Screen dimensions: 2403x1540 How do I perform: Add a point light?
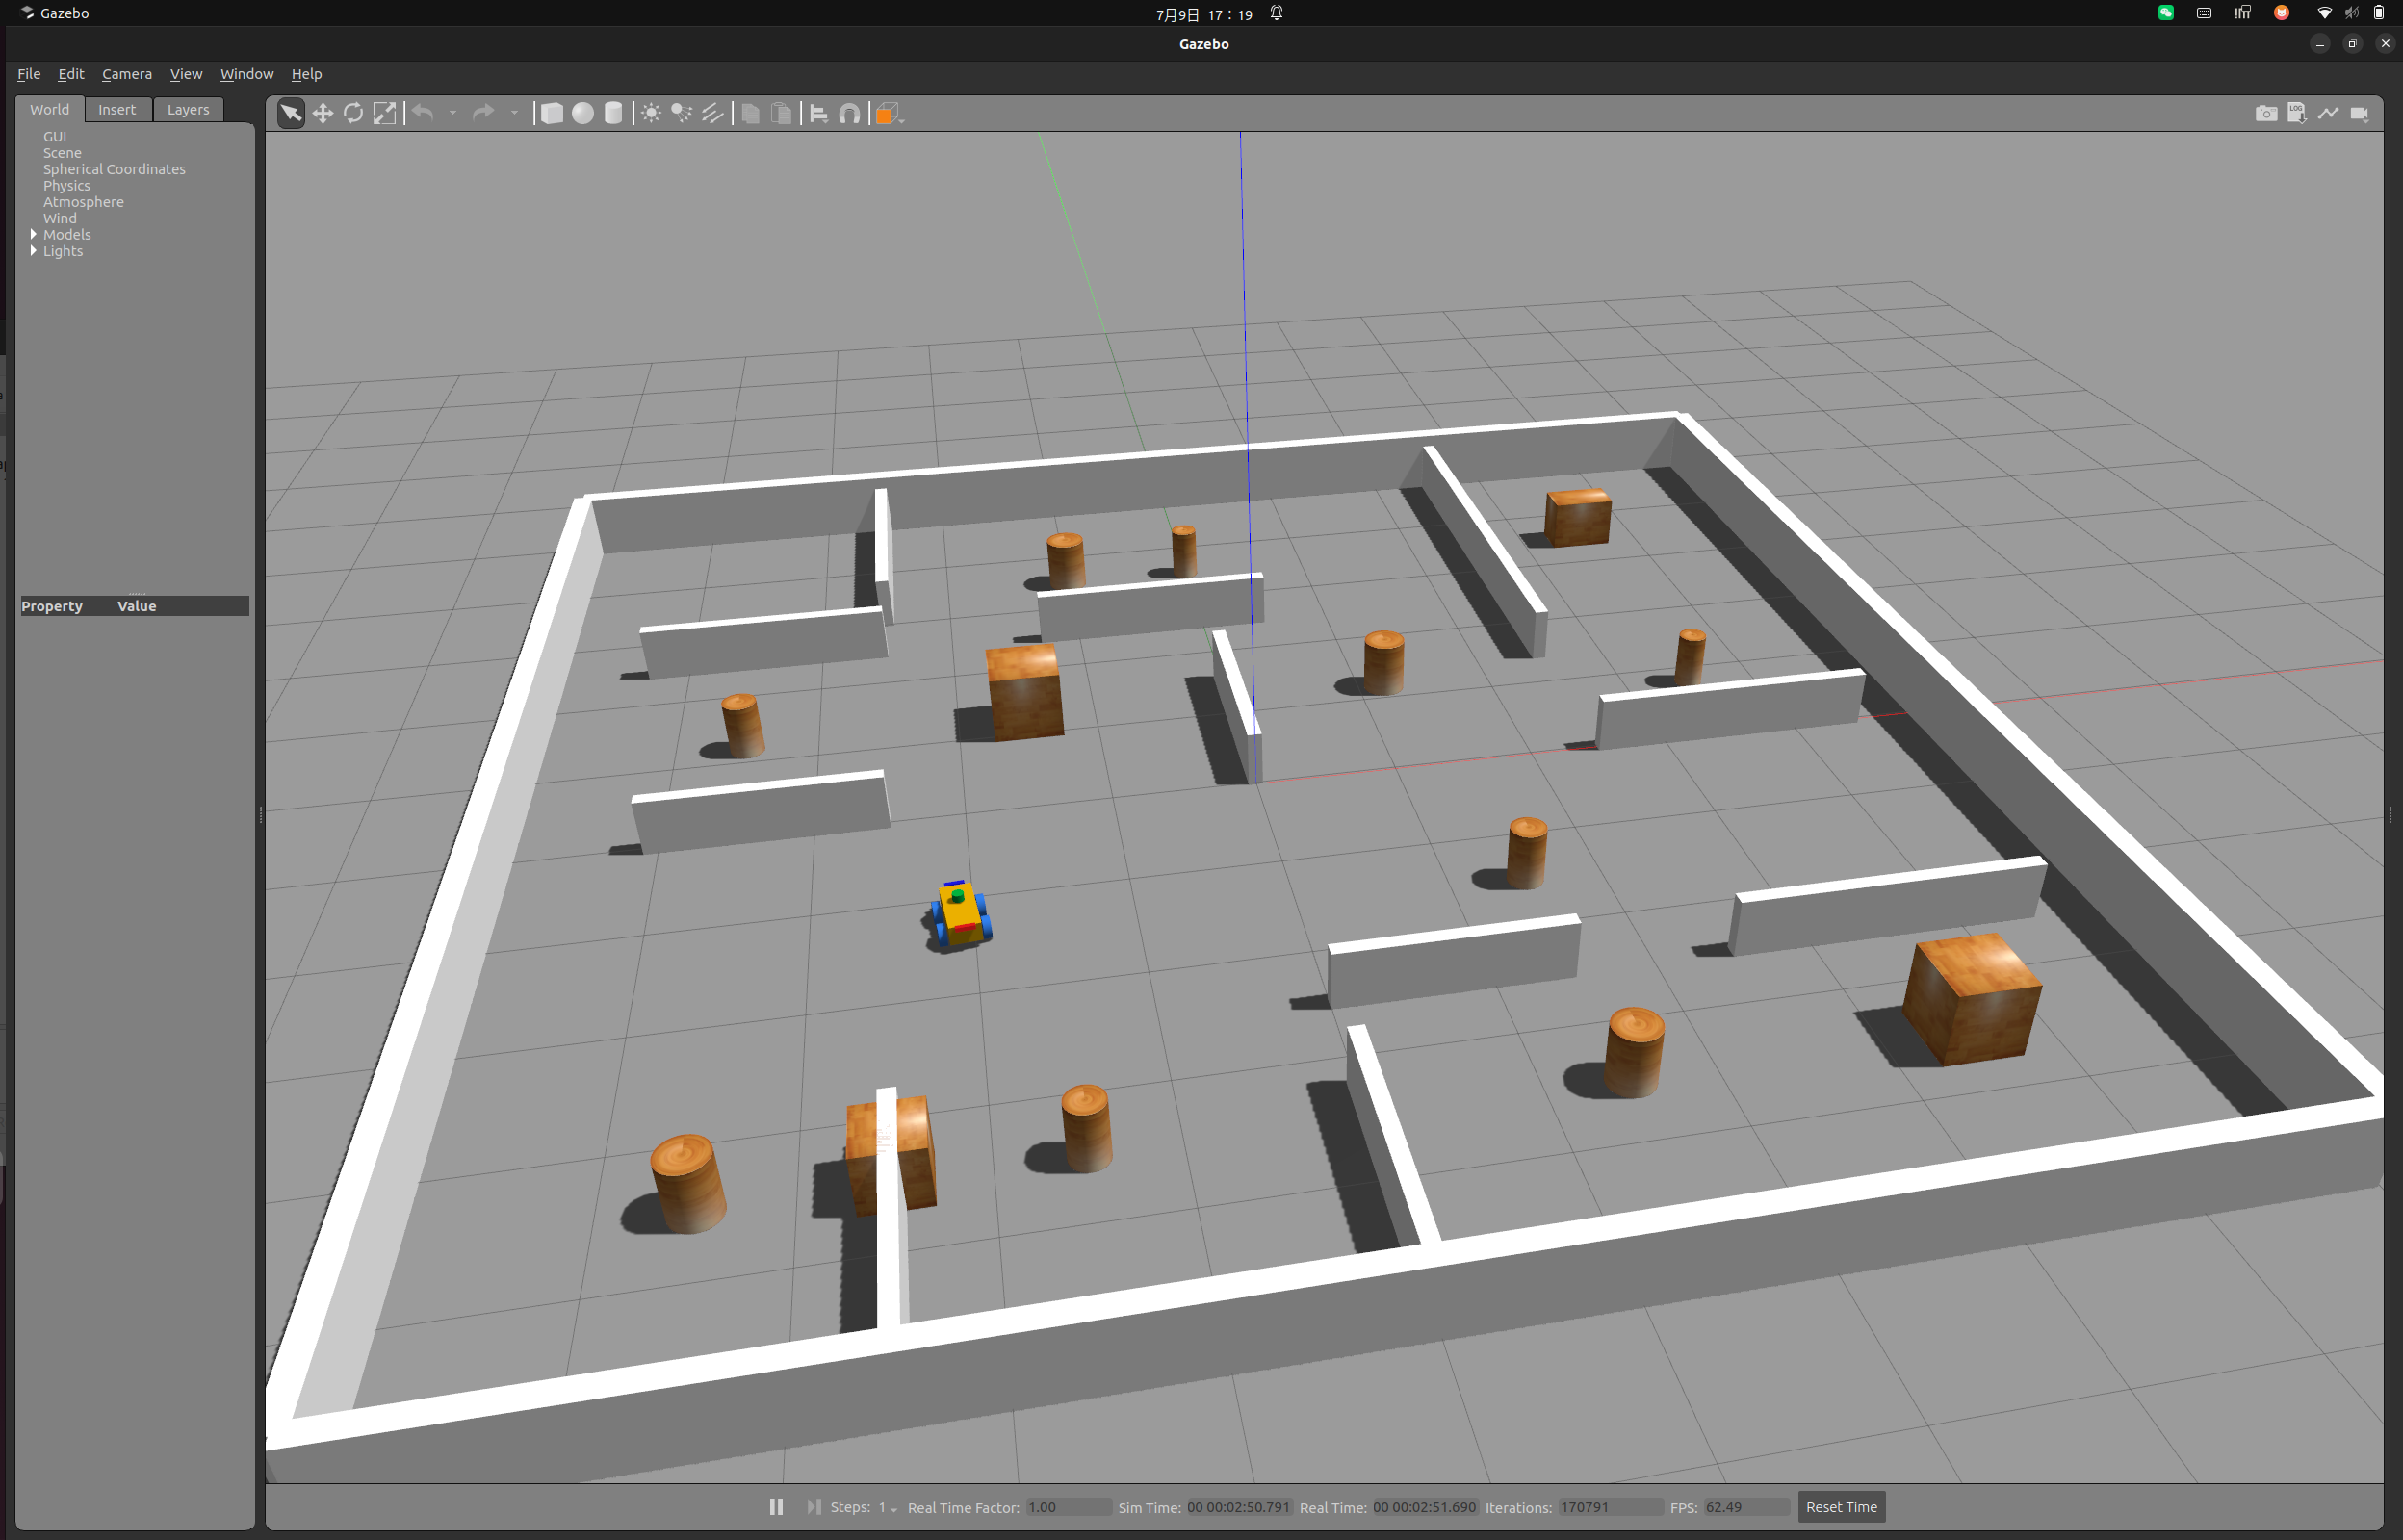(x=650, y=113)
